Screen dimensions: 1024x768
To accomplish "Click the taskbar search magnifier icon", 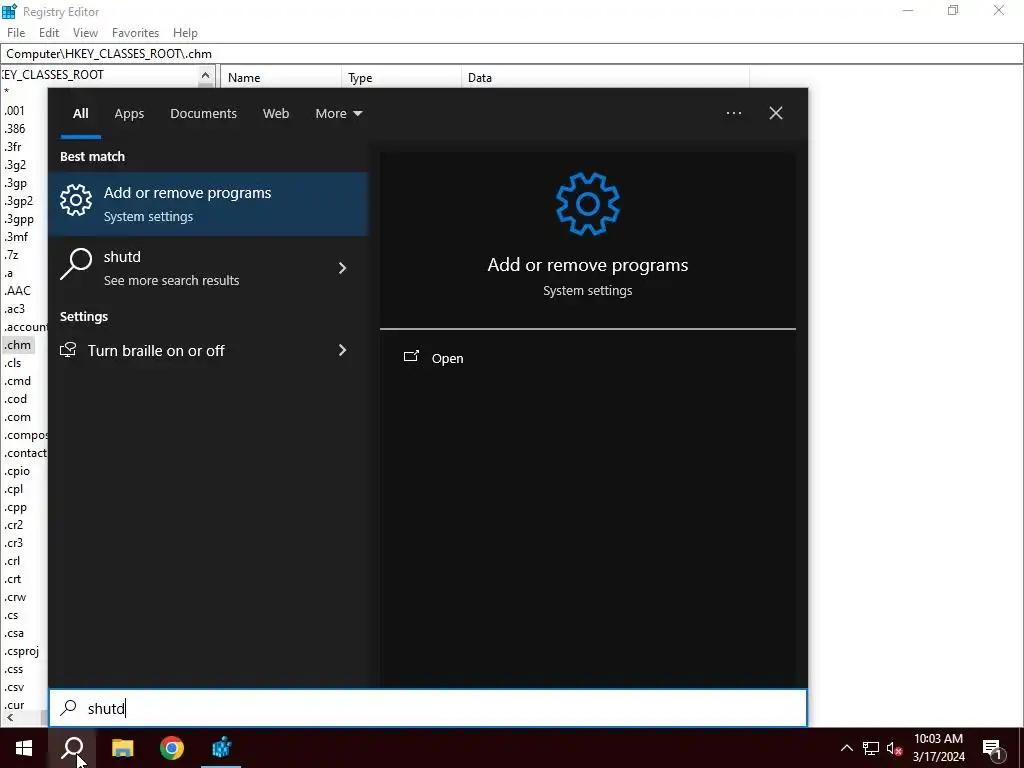I will tap(72, 748).
